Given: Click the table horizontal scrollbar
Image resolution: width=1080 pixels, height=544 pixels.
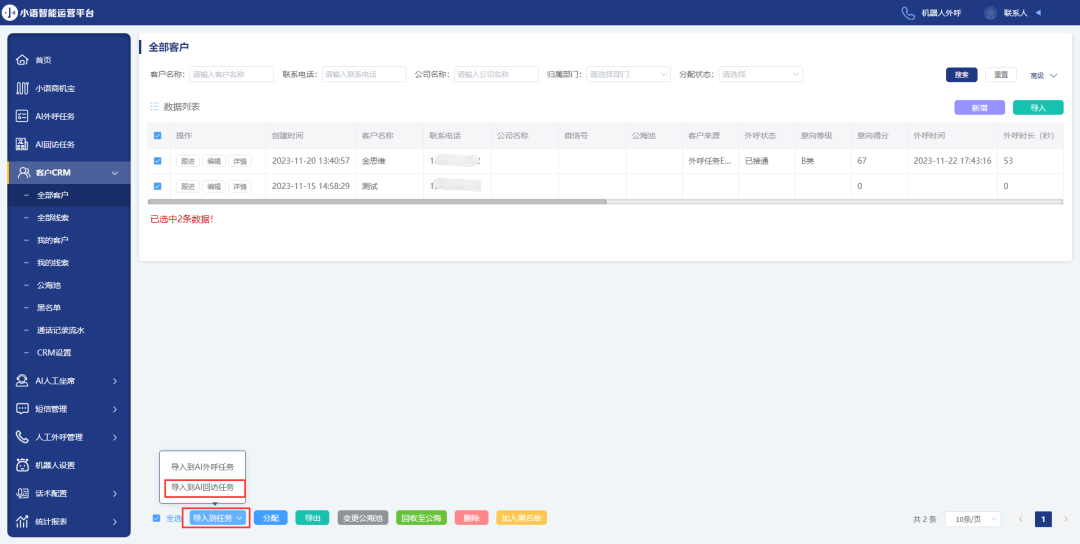Looking at the screenshot, I should [x=377, y=202].
